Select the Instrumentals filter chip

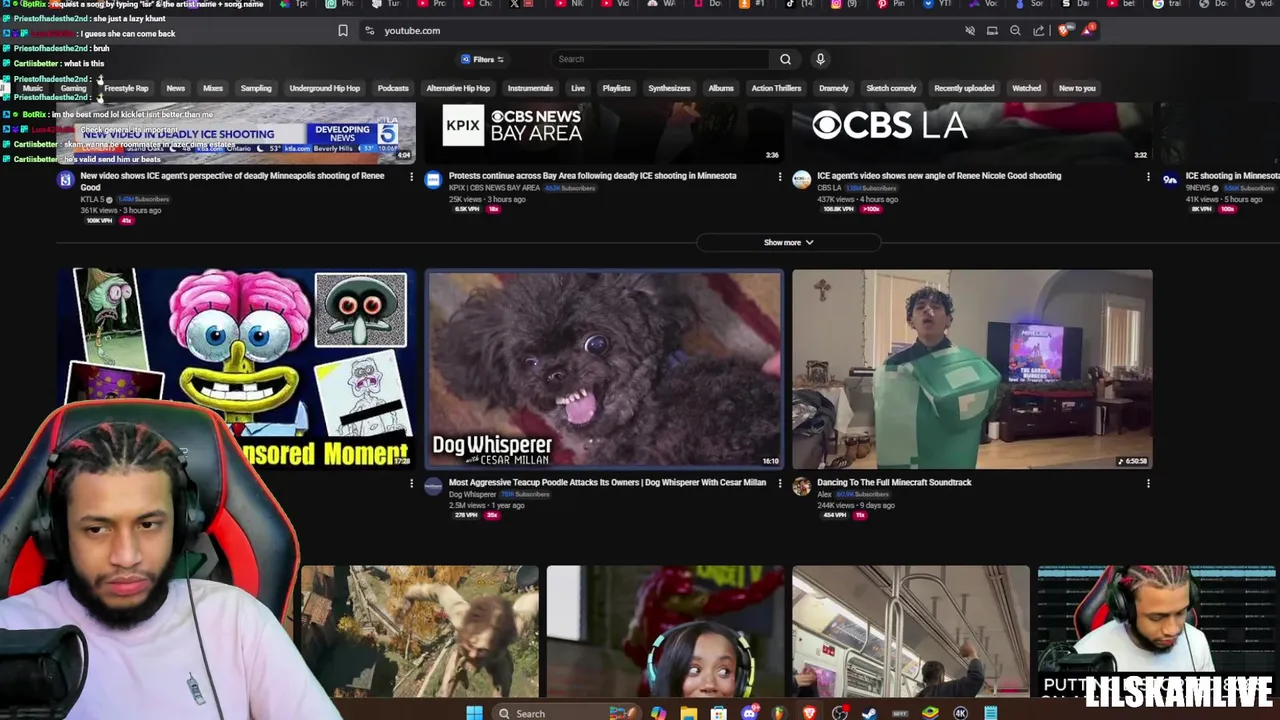(530, 88)
